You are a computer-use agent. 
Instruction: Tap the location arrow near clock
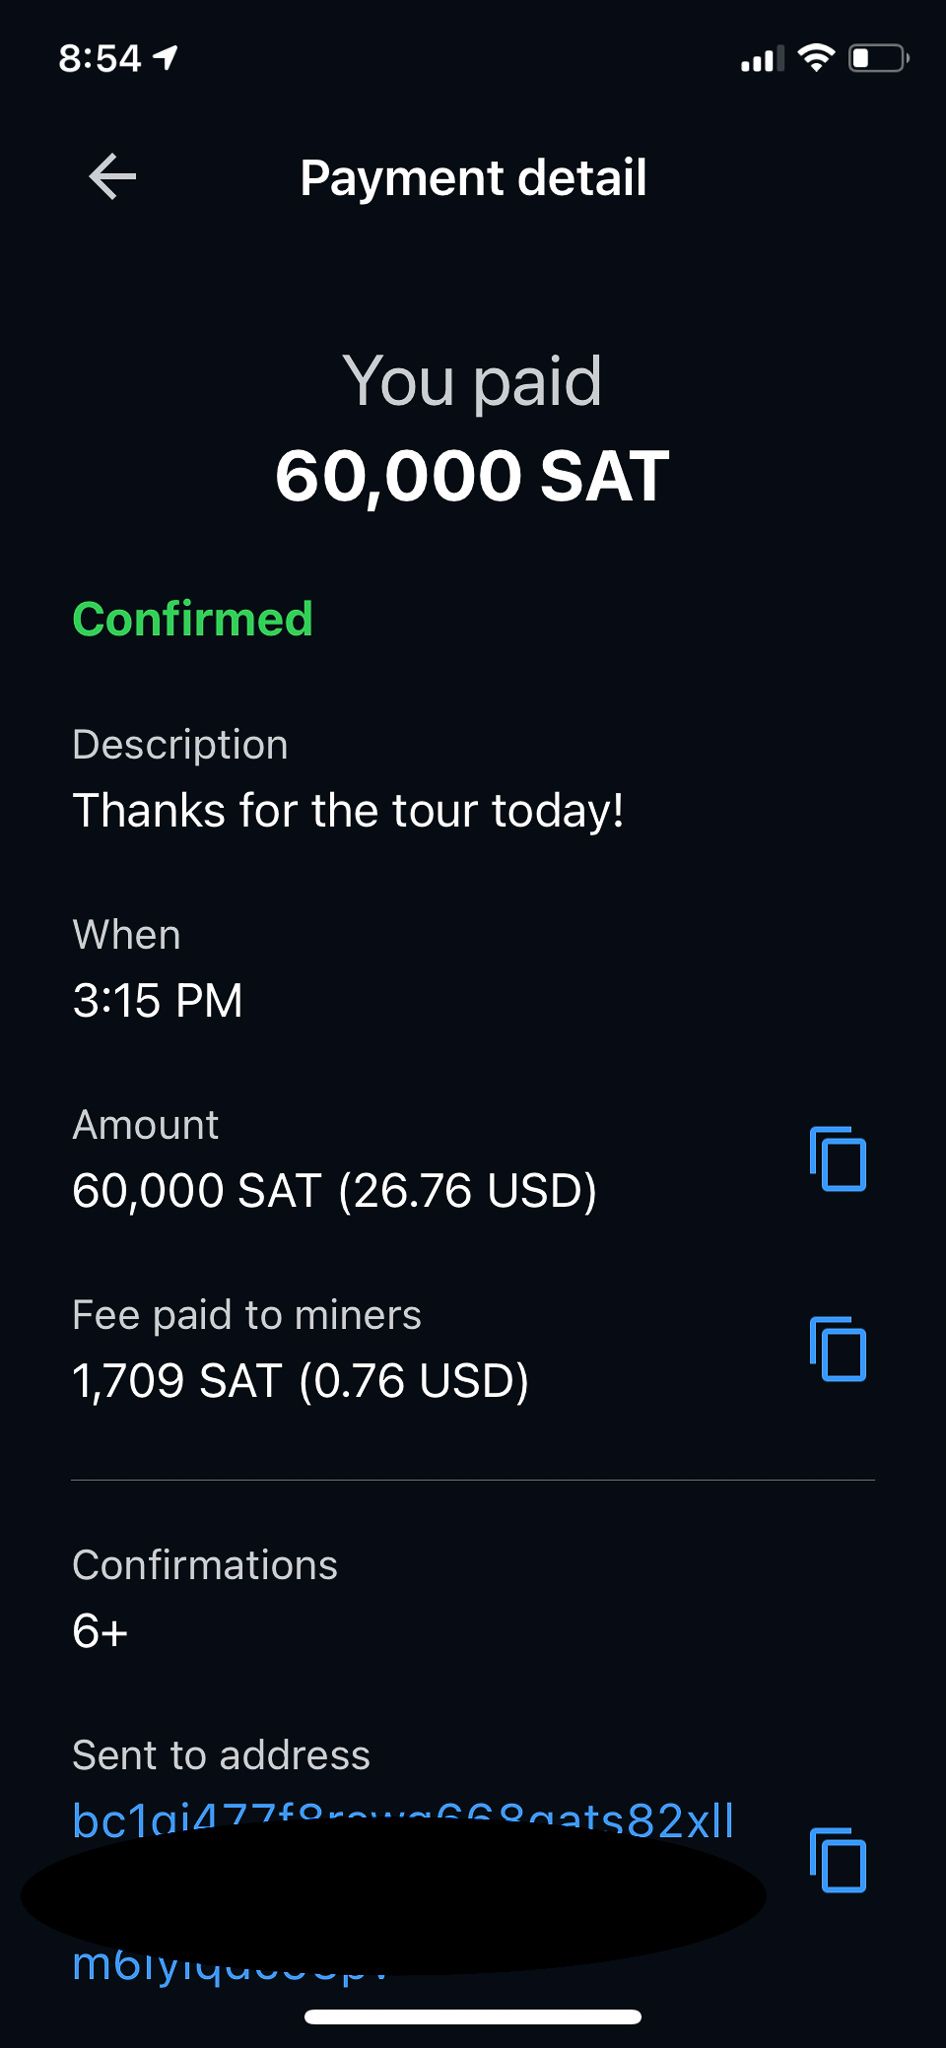pos(166,59)
